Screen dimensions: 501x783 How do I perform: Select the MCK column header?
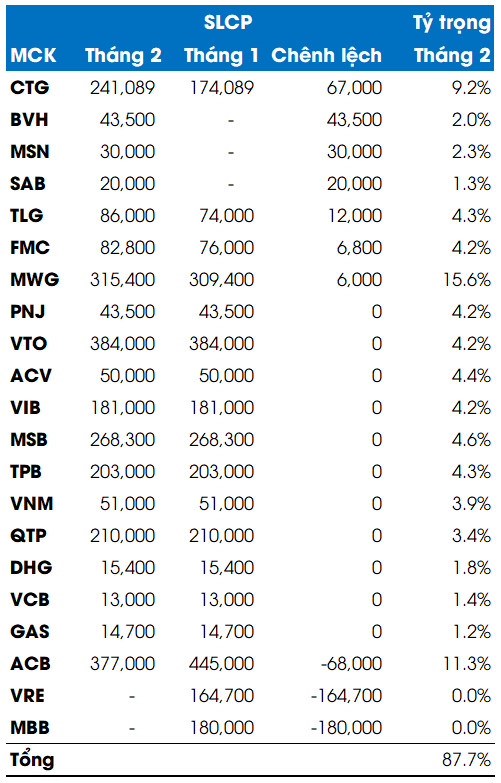[33, 55]
